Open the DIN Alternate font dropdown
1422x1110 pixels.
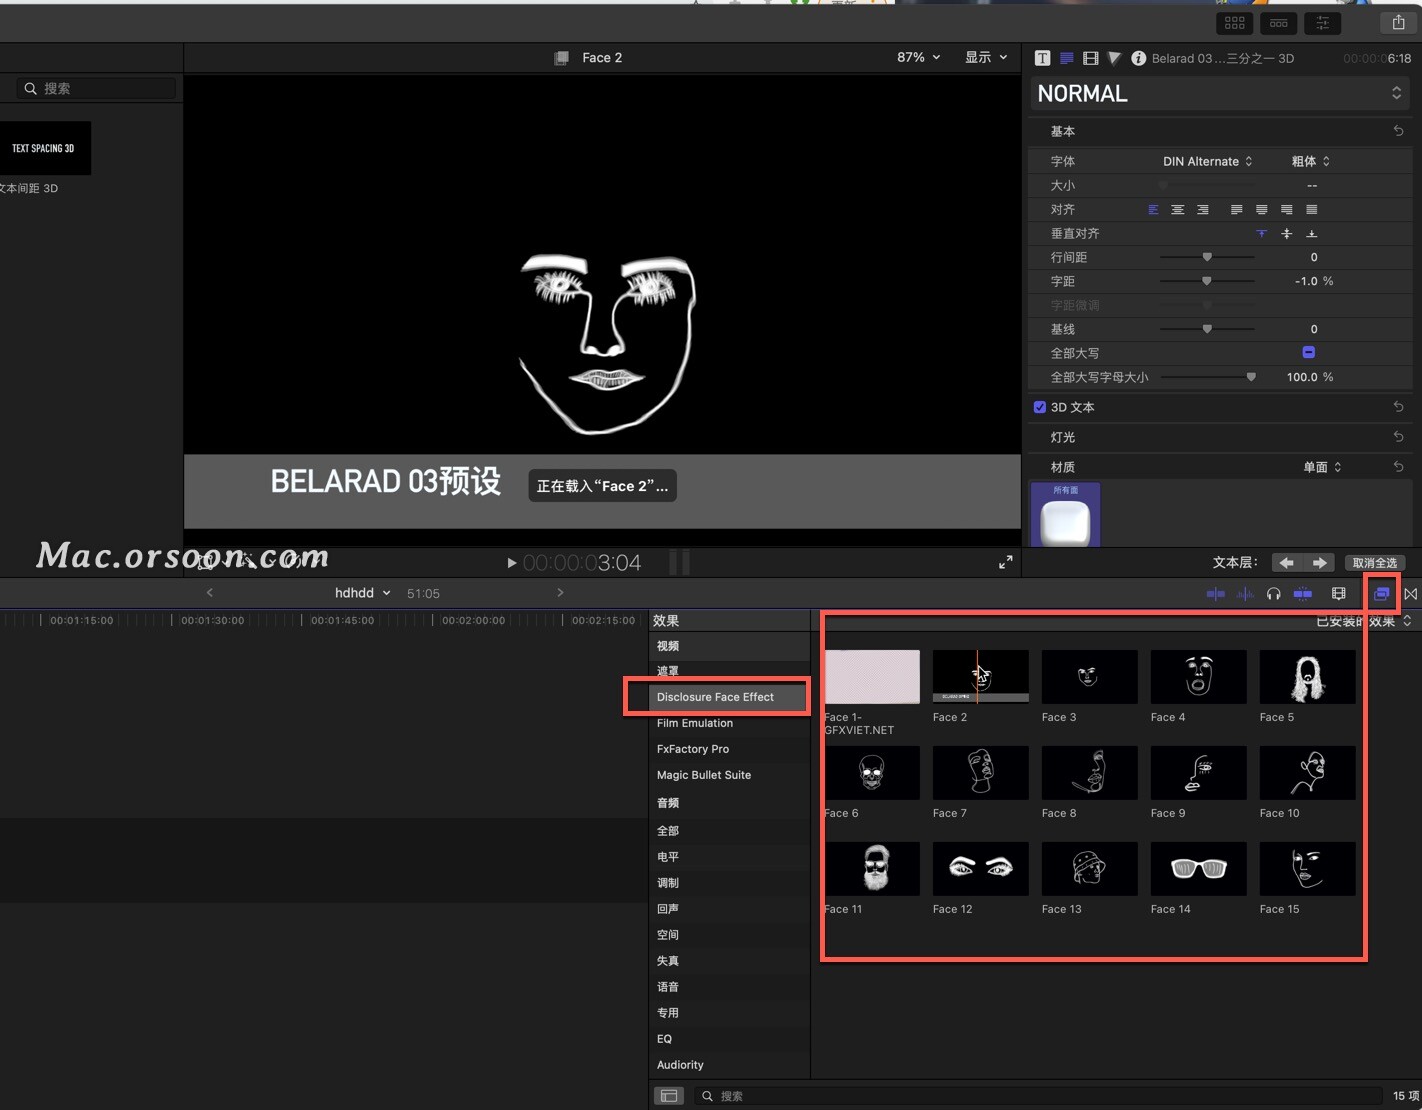(x=1207, y=161)
